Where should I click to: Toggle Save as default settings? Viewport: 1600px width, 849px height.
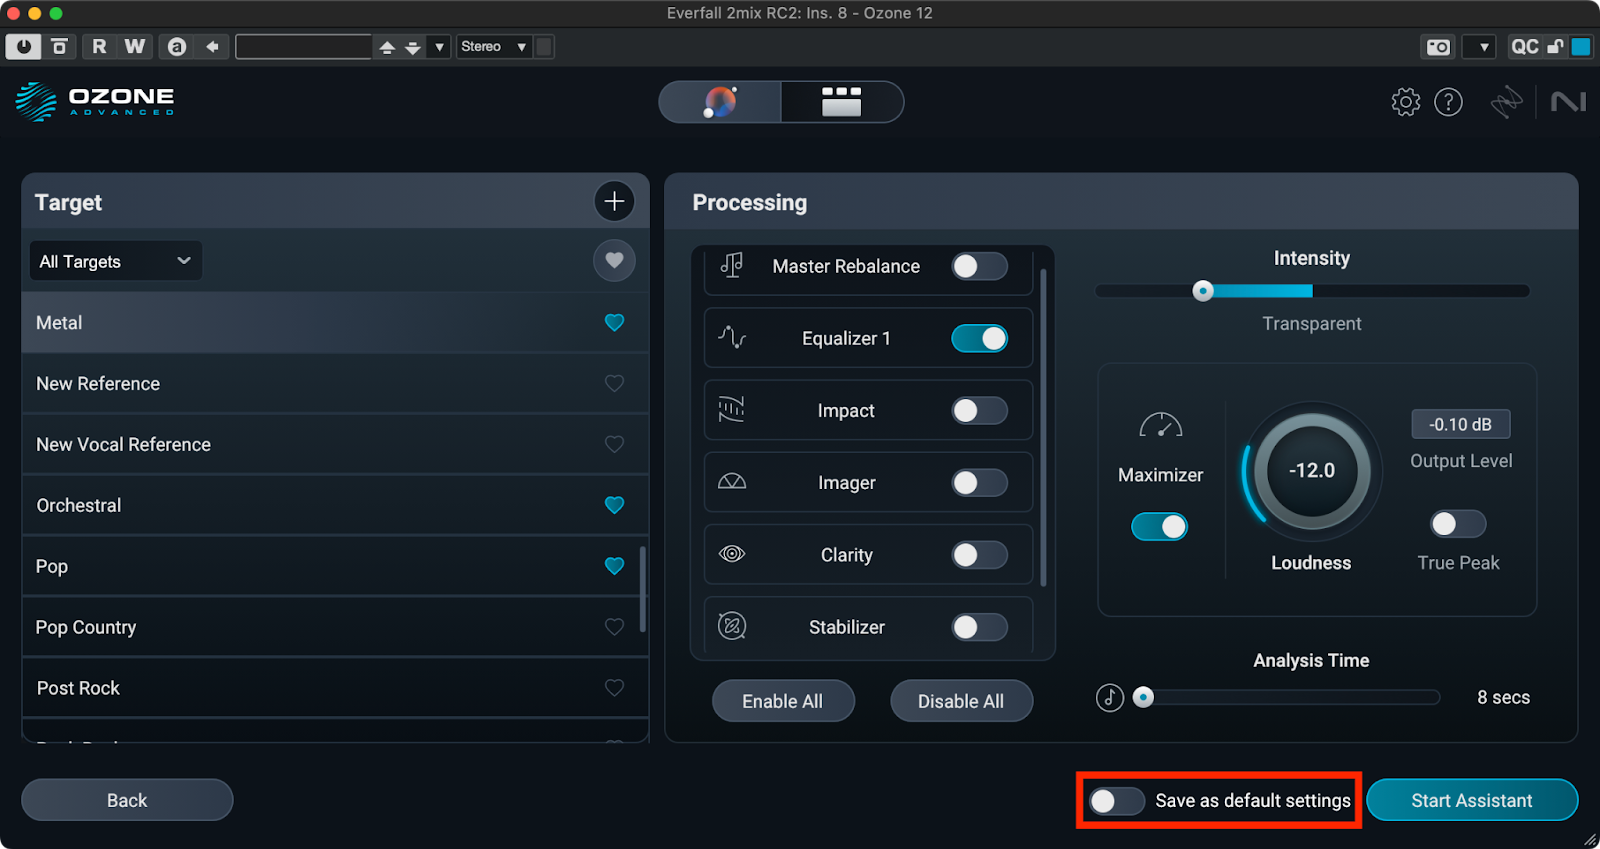(x=1116, y=801)
